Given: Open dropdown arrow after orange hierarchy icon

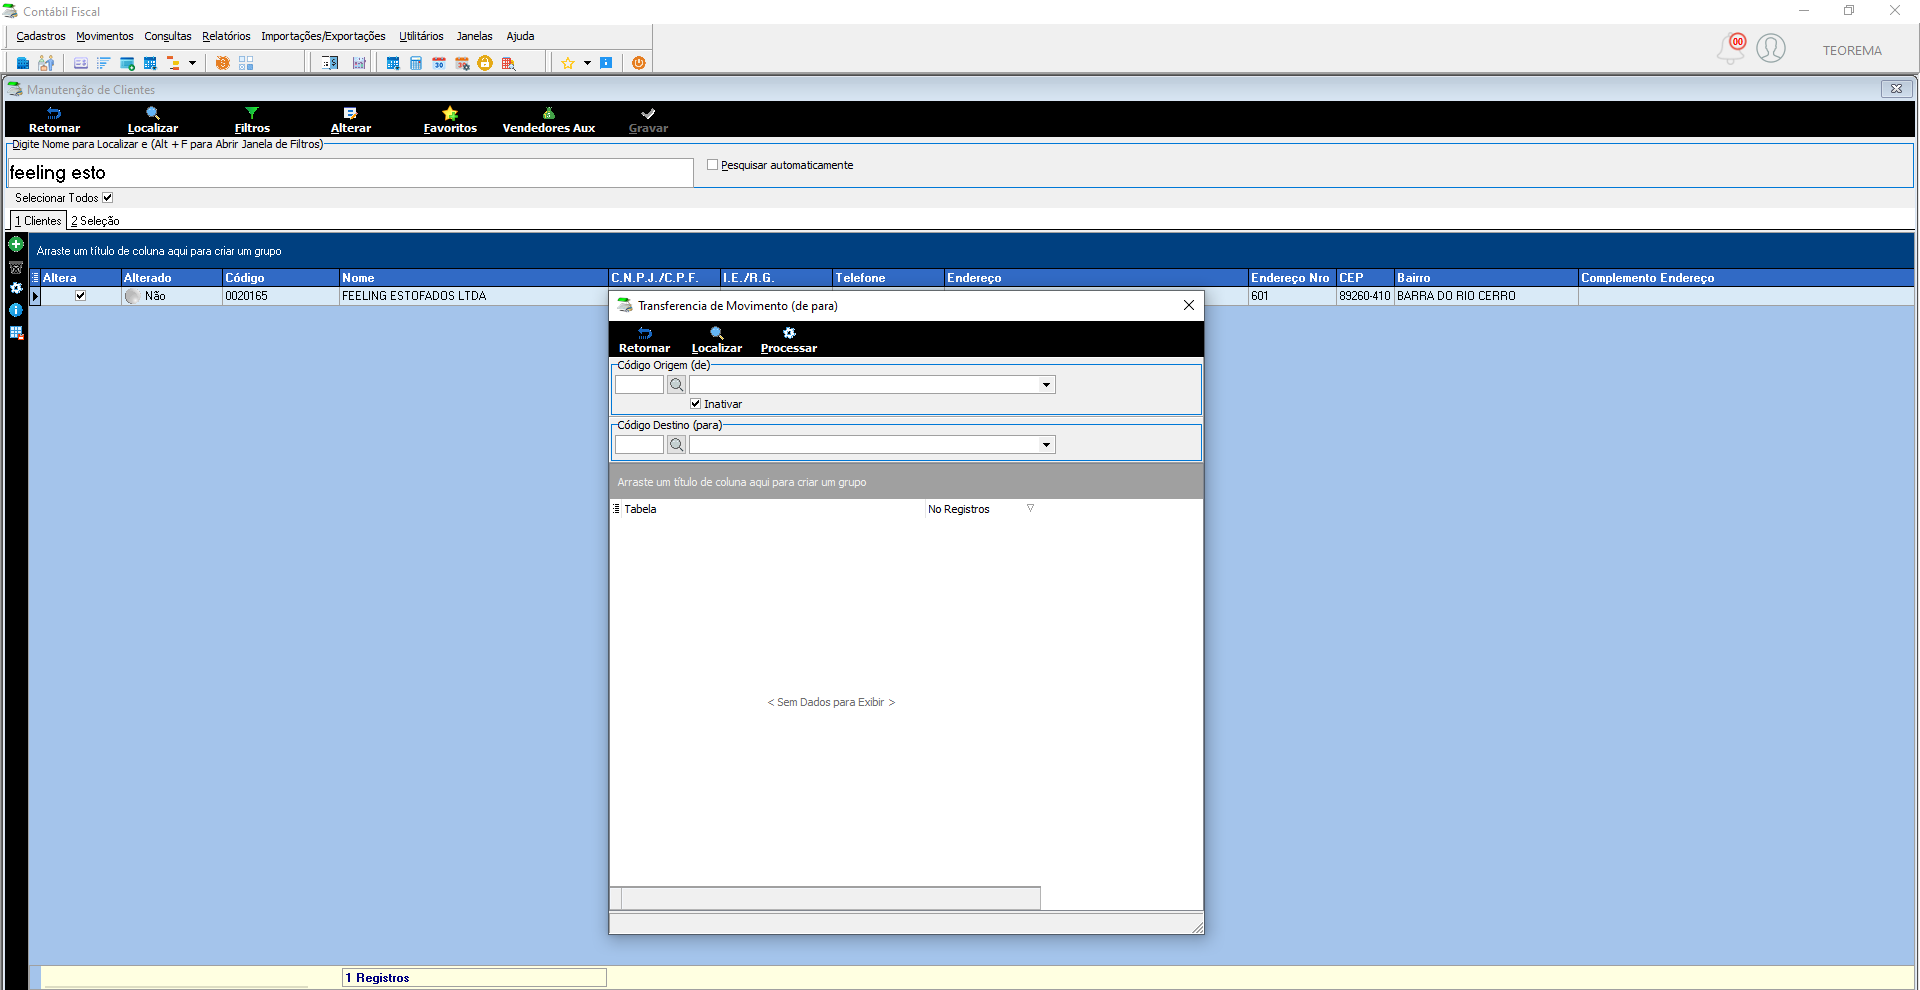Looking at the screenshot, I should click(192, 63).
